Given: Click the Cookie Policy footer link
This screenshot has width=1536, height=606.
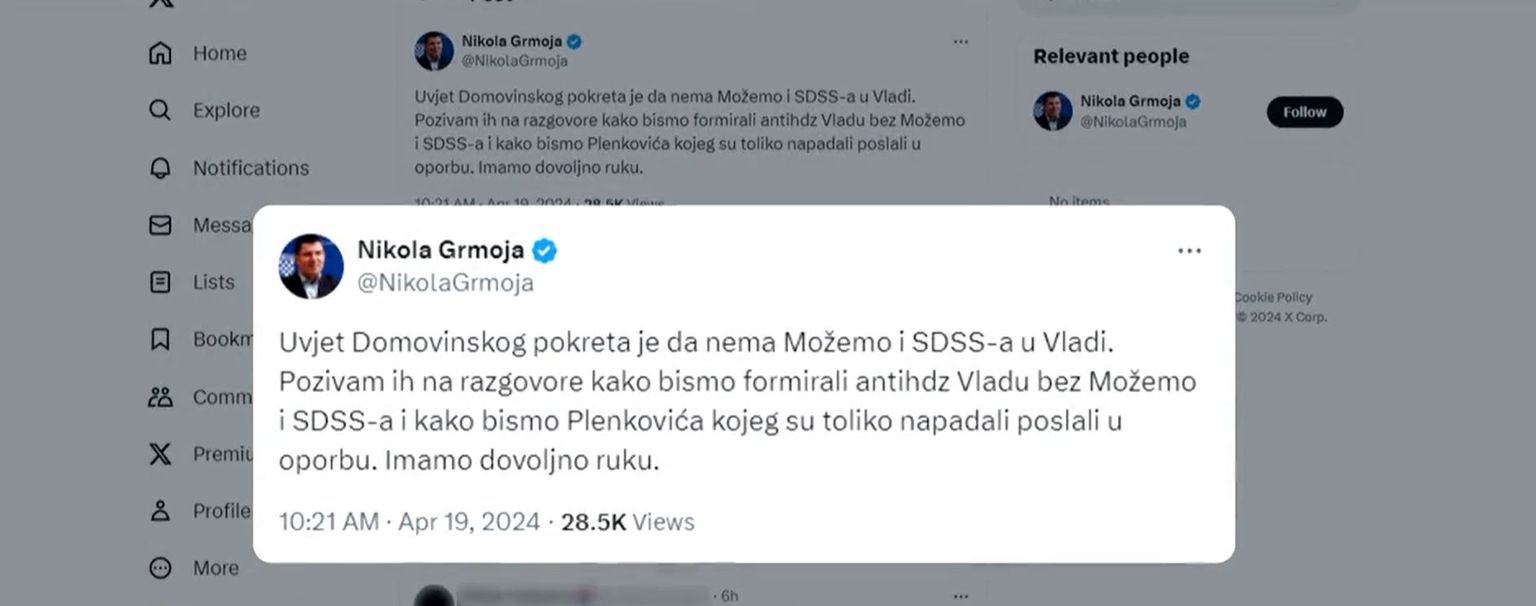Looking at the screenshot, I should tap(1272, 297).
